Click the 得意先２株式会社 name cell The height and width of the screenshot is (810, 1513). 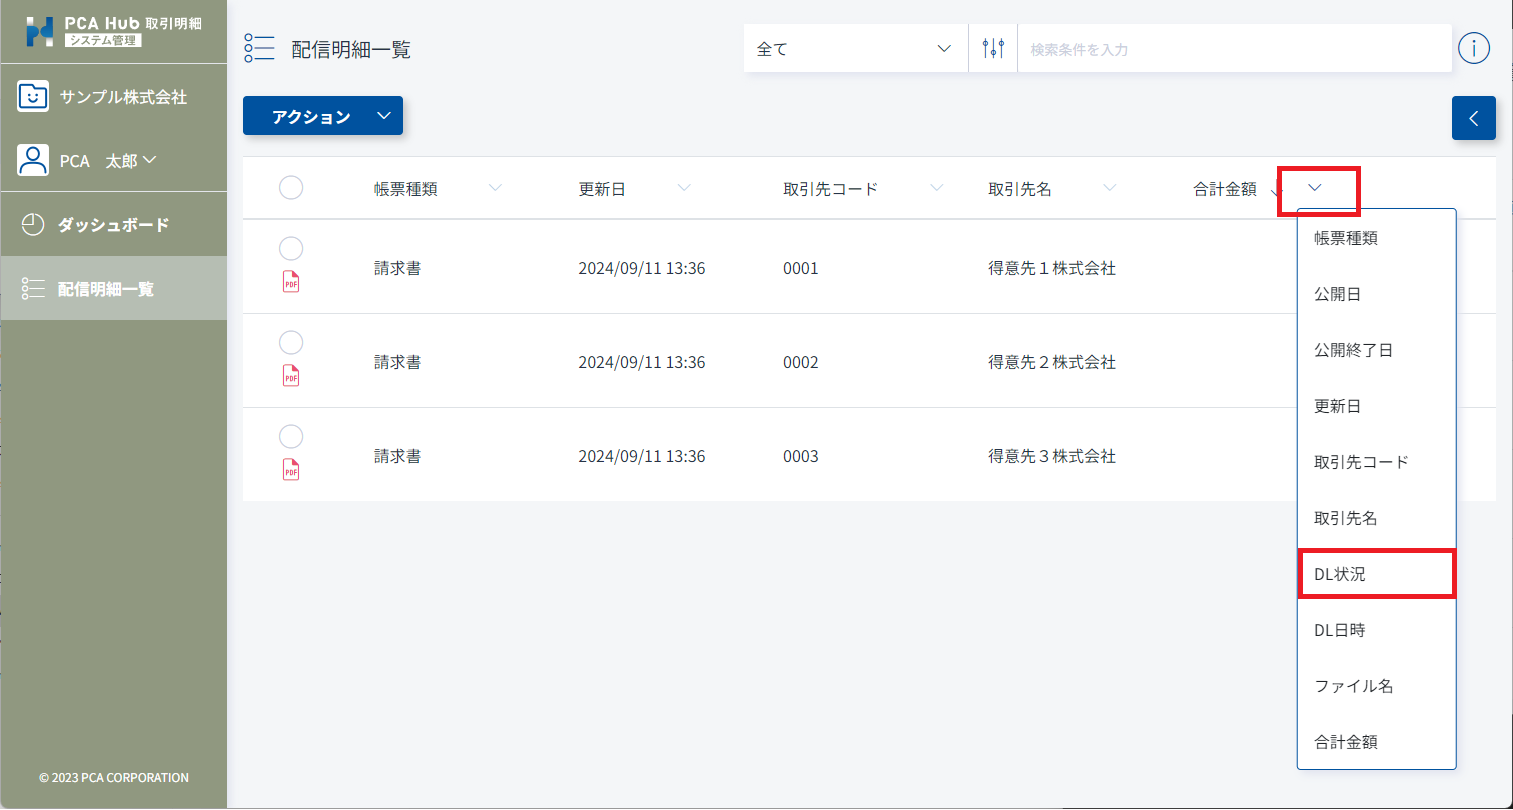1052,362
